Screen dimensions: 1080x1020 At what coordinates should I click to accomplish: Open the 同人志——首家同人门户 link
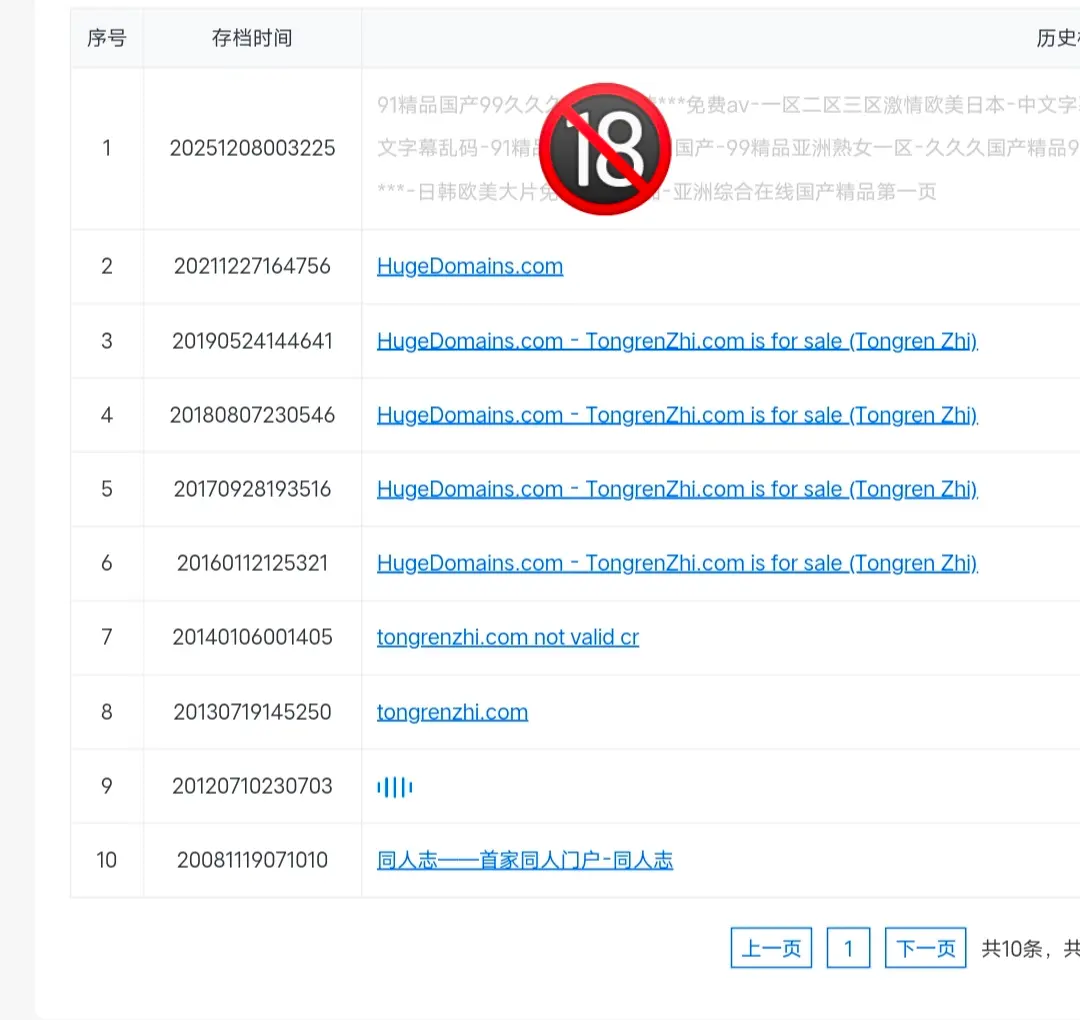525,860
